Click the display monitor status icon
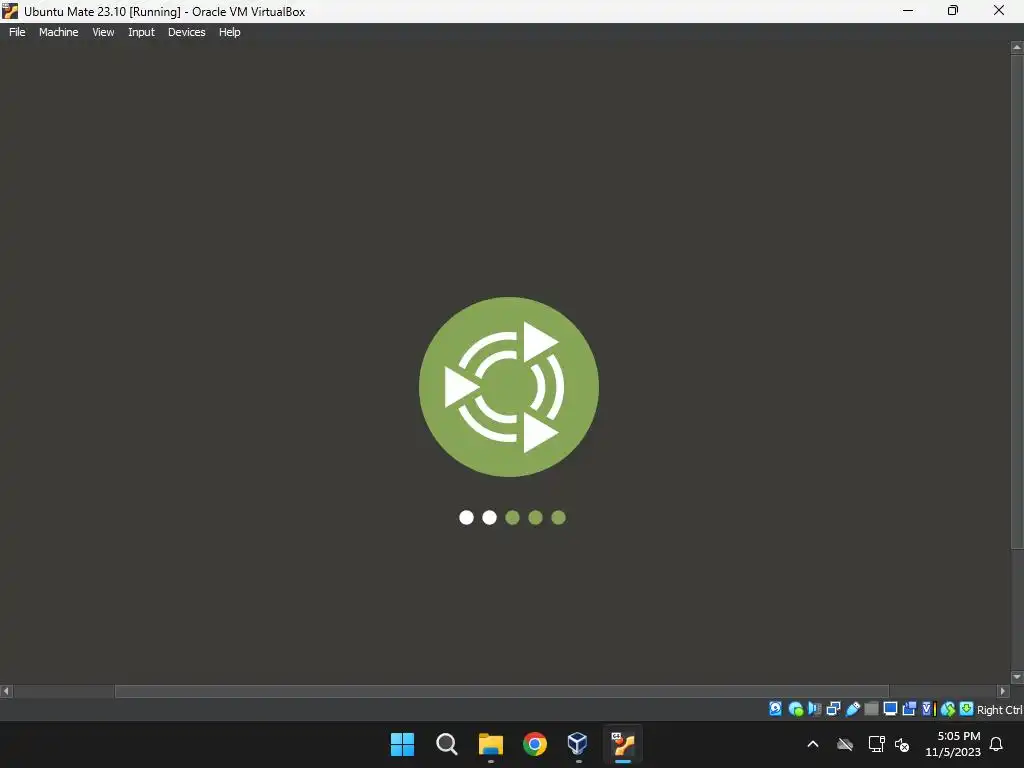 890,709
